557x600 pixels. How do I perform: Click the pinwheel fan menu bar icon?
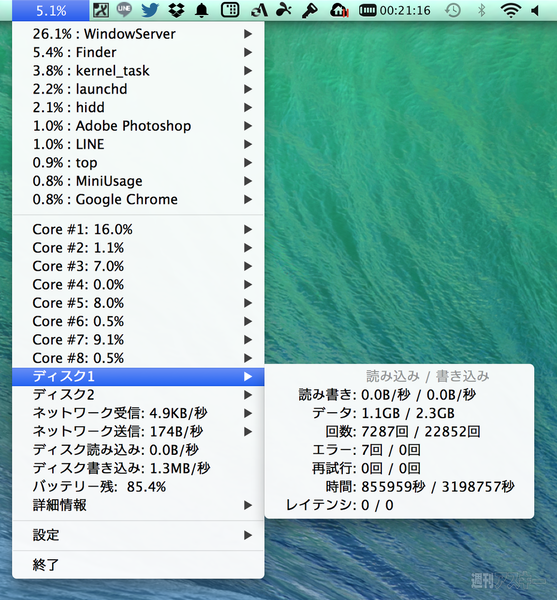tap(284, 10)
